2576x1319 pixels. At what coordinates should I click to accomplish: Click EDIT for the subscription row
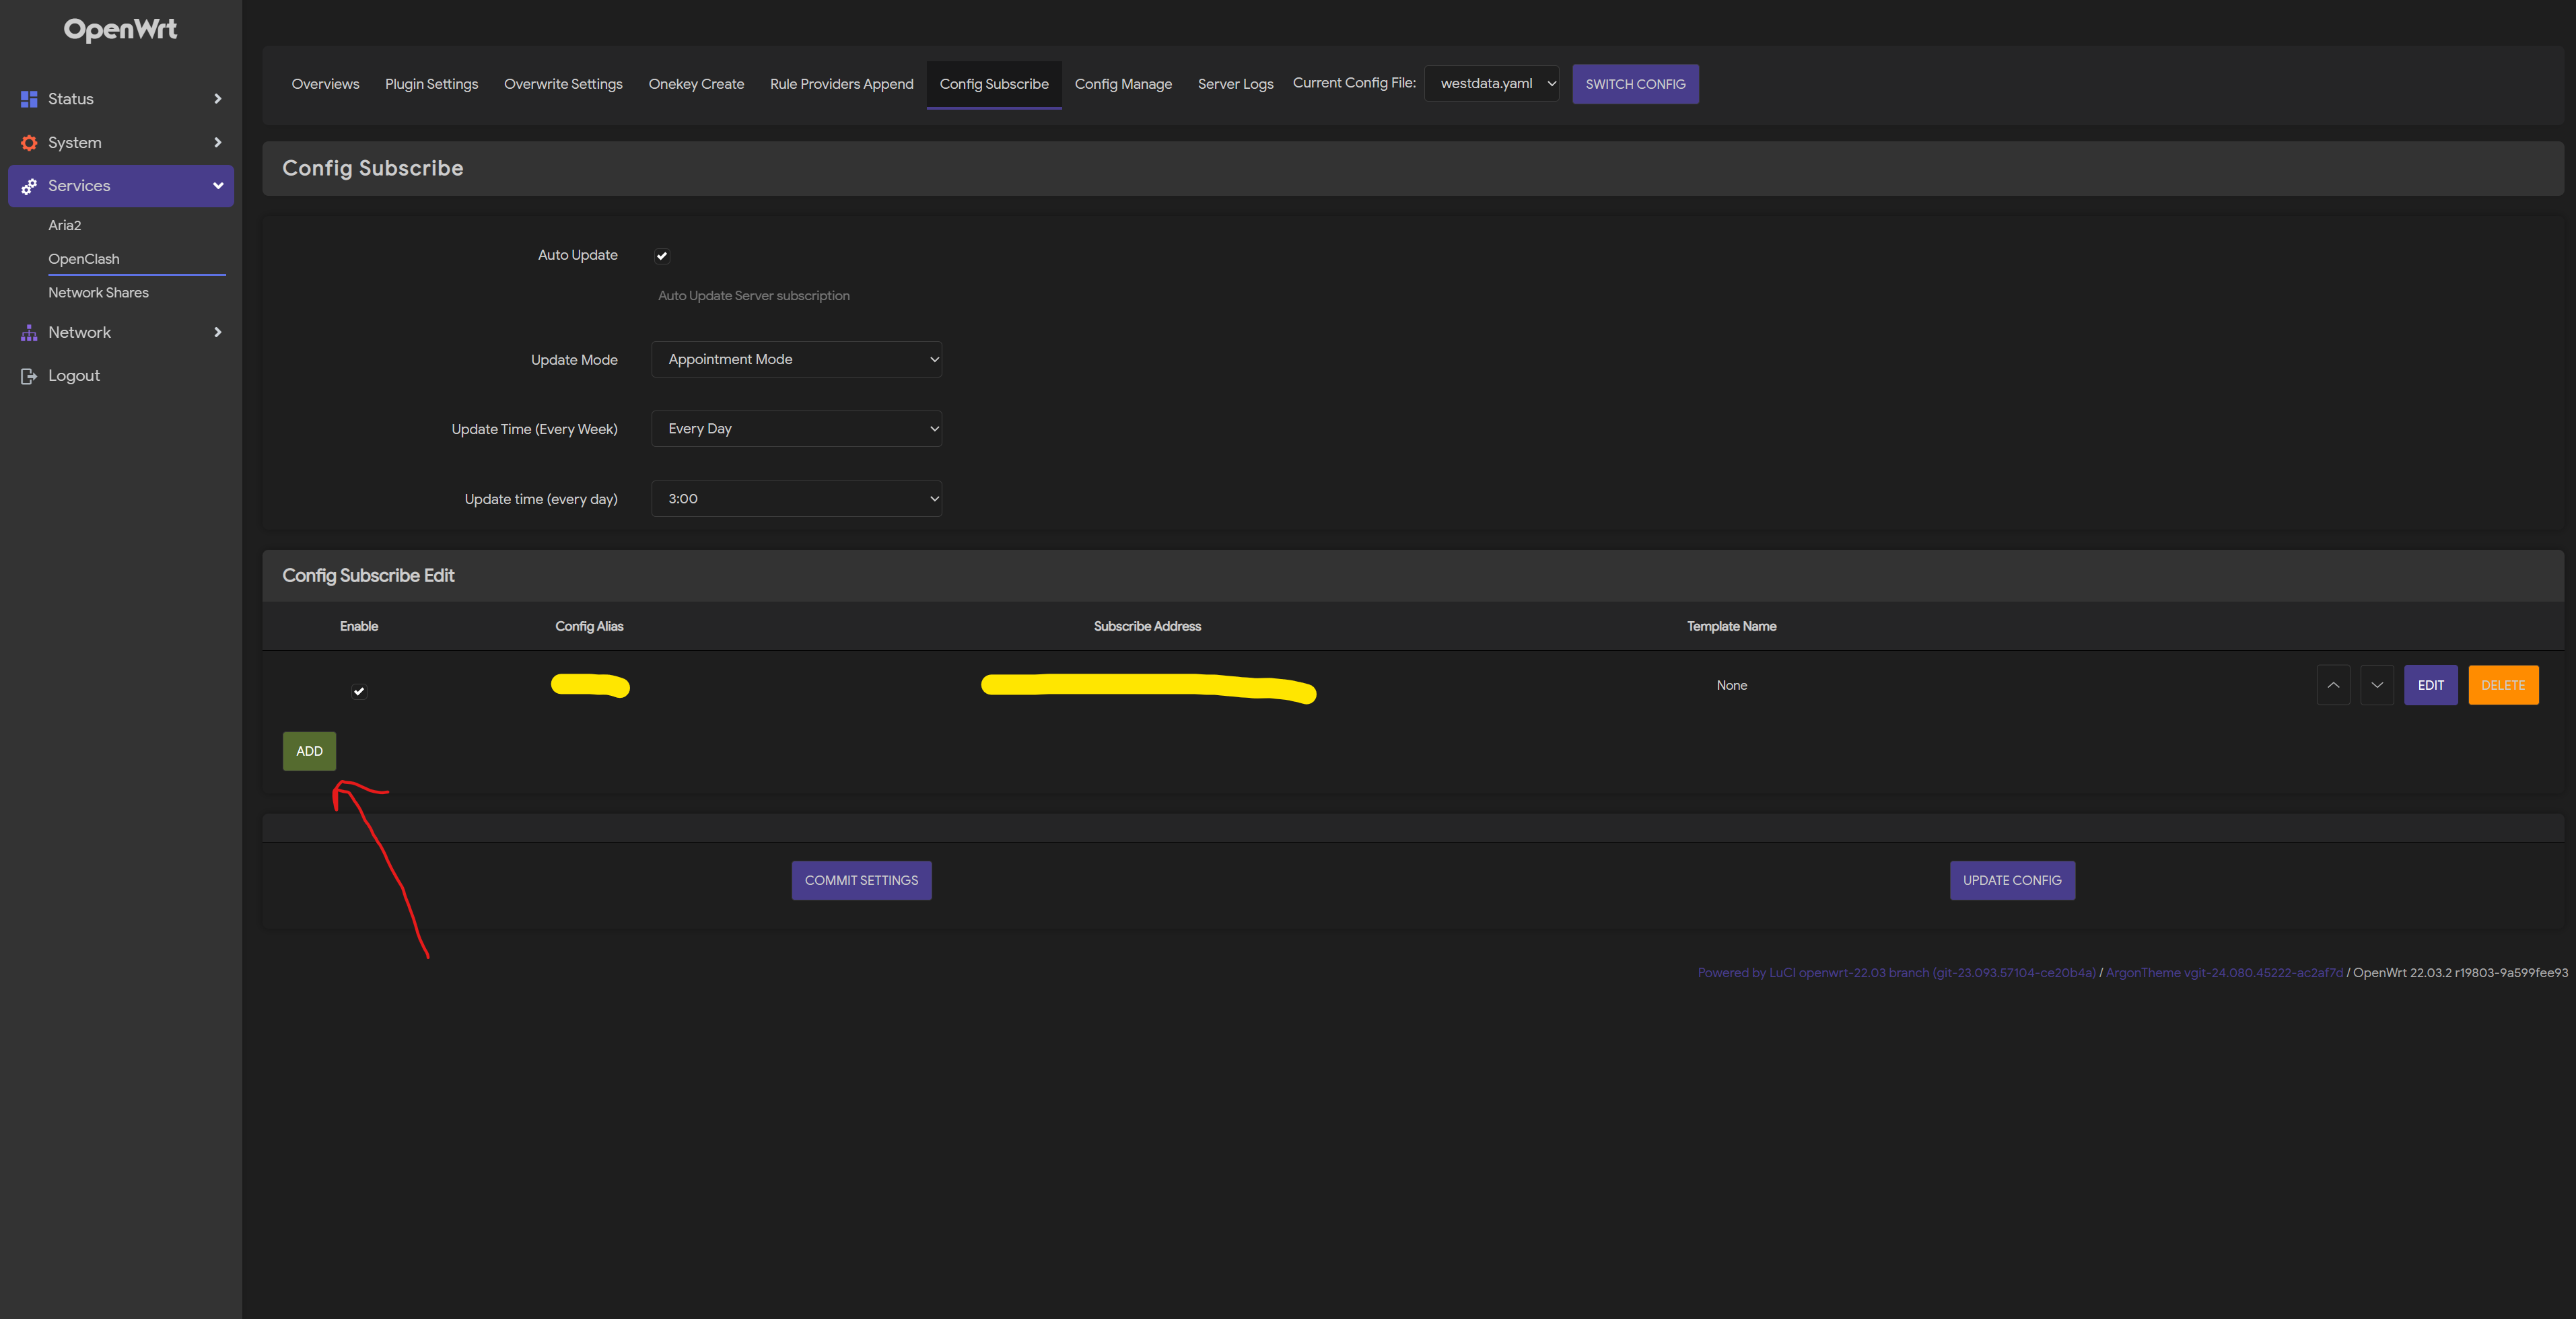coord(2430,685)
